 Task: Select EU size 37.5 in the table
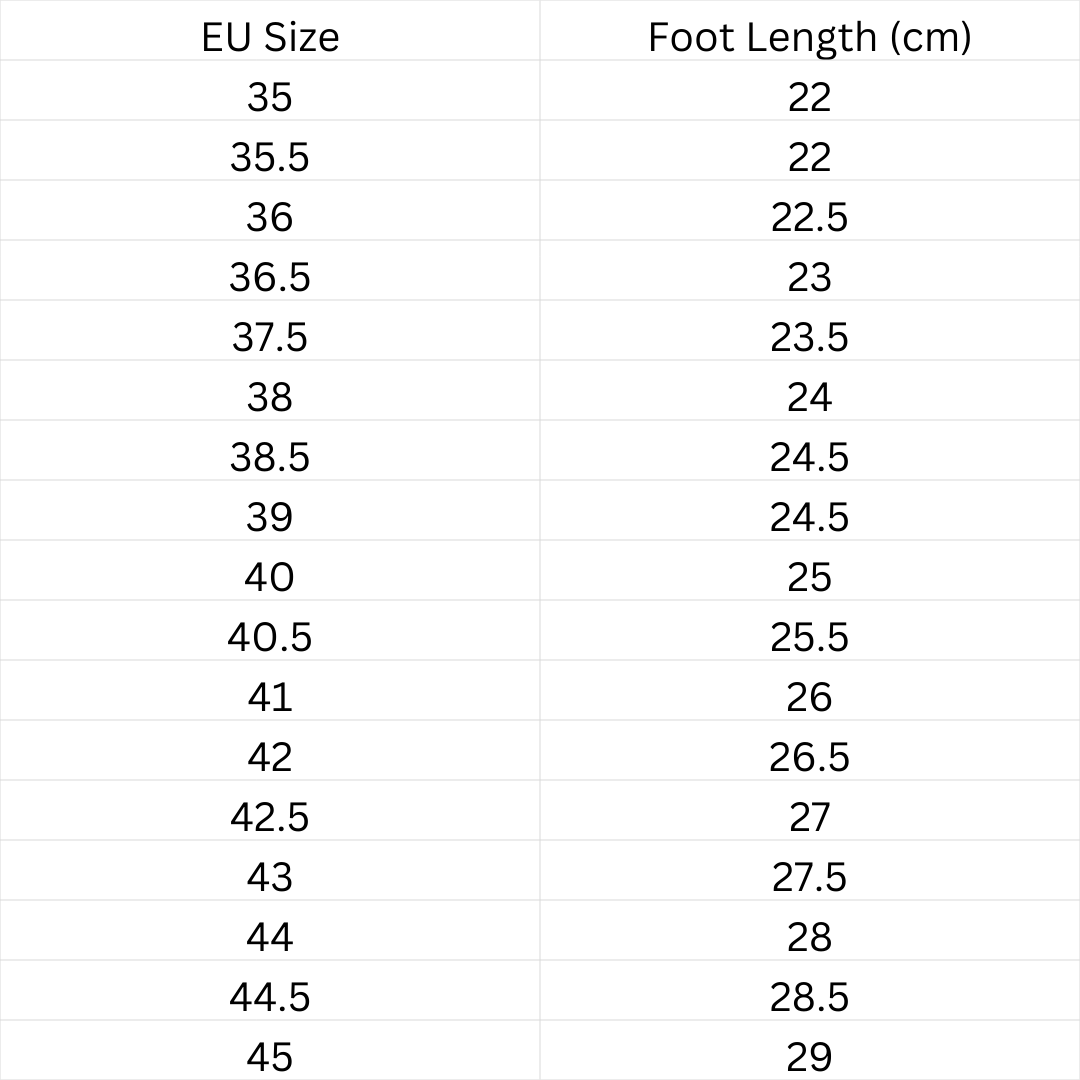click(270, 337)
